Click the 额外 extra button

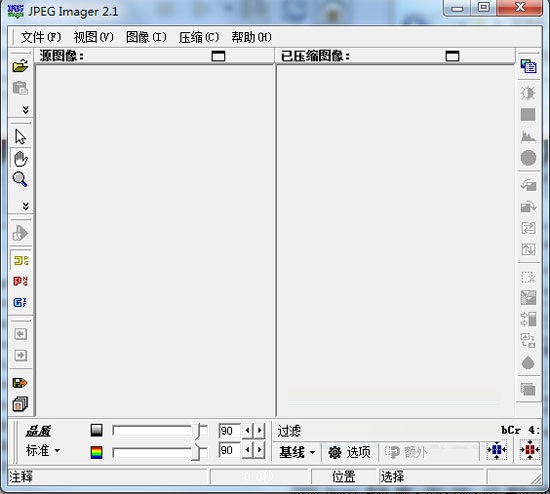point(406,452)
